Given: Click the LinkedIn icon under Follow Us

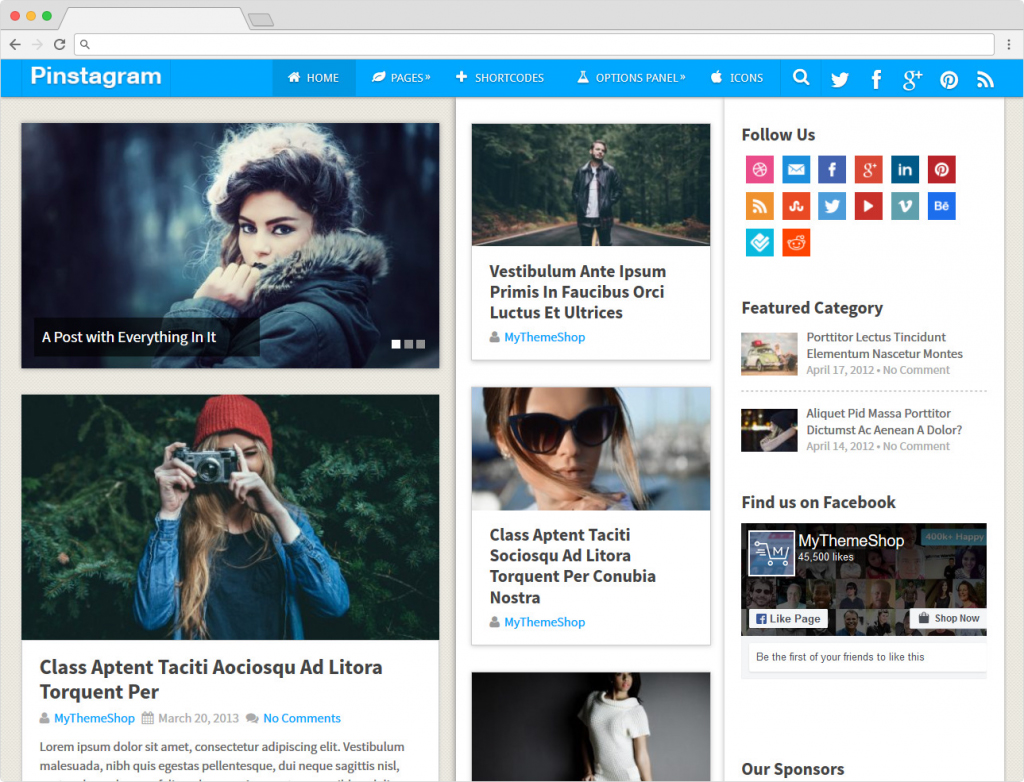Looking at the screenshot, I should (x=905, y=170).
